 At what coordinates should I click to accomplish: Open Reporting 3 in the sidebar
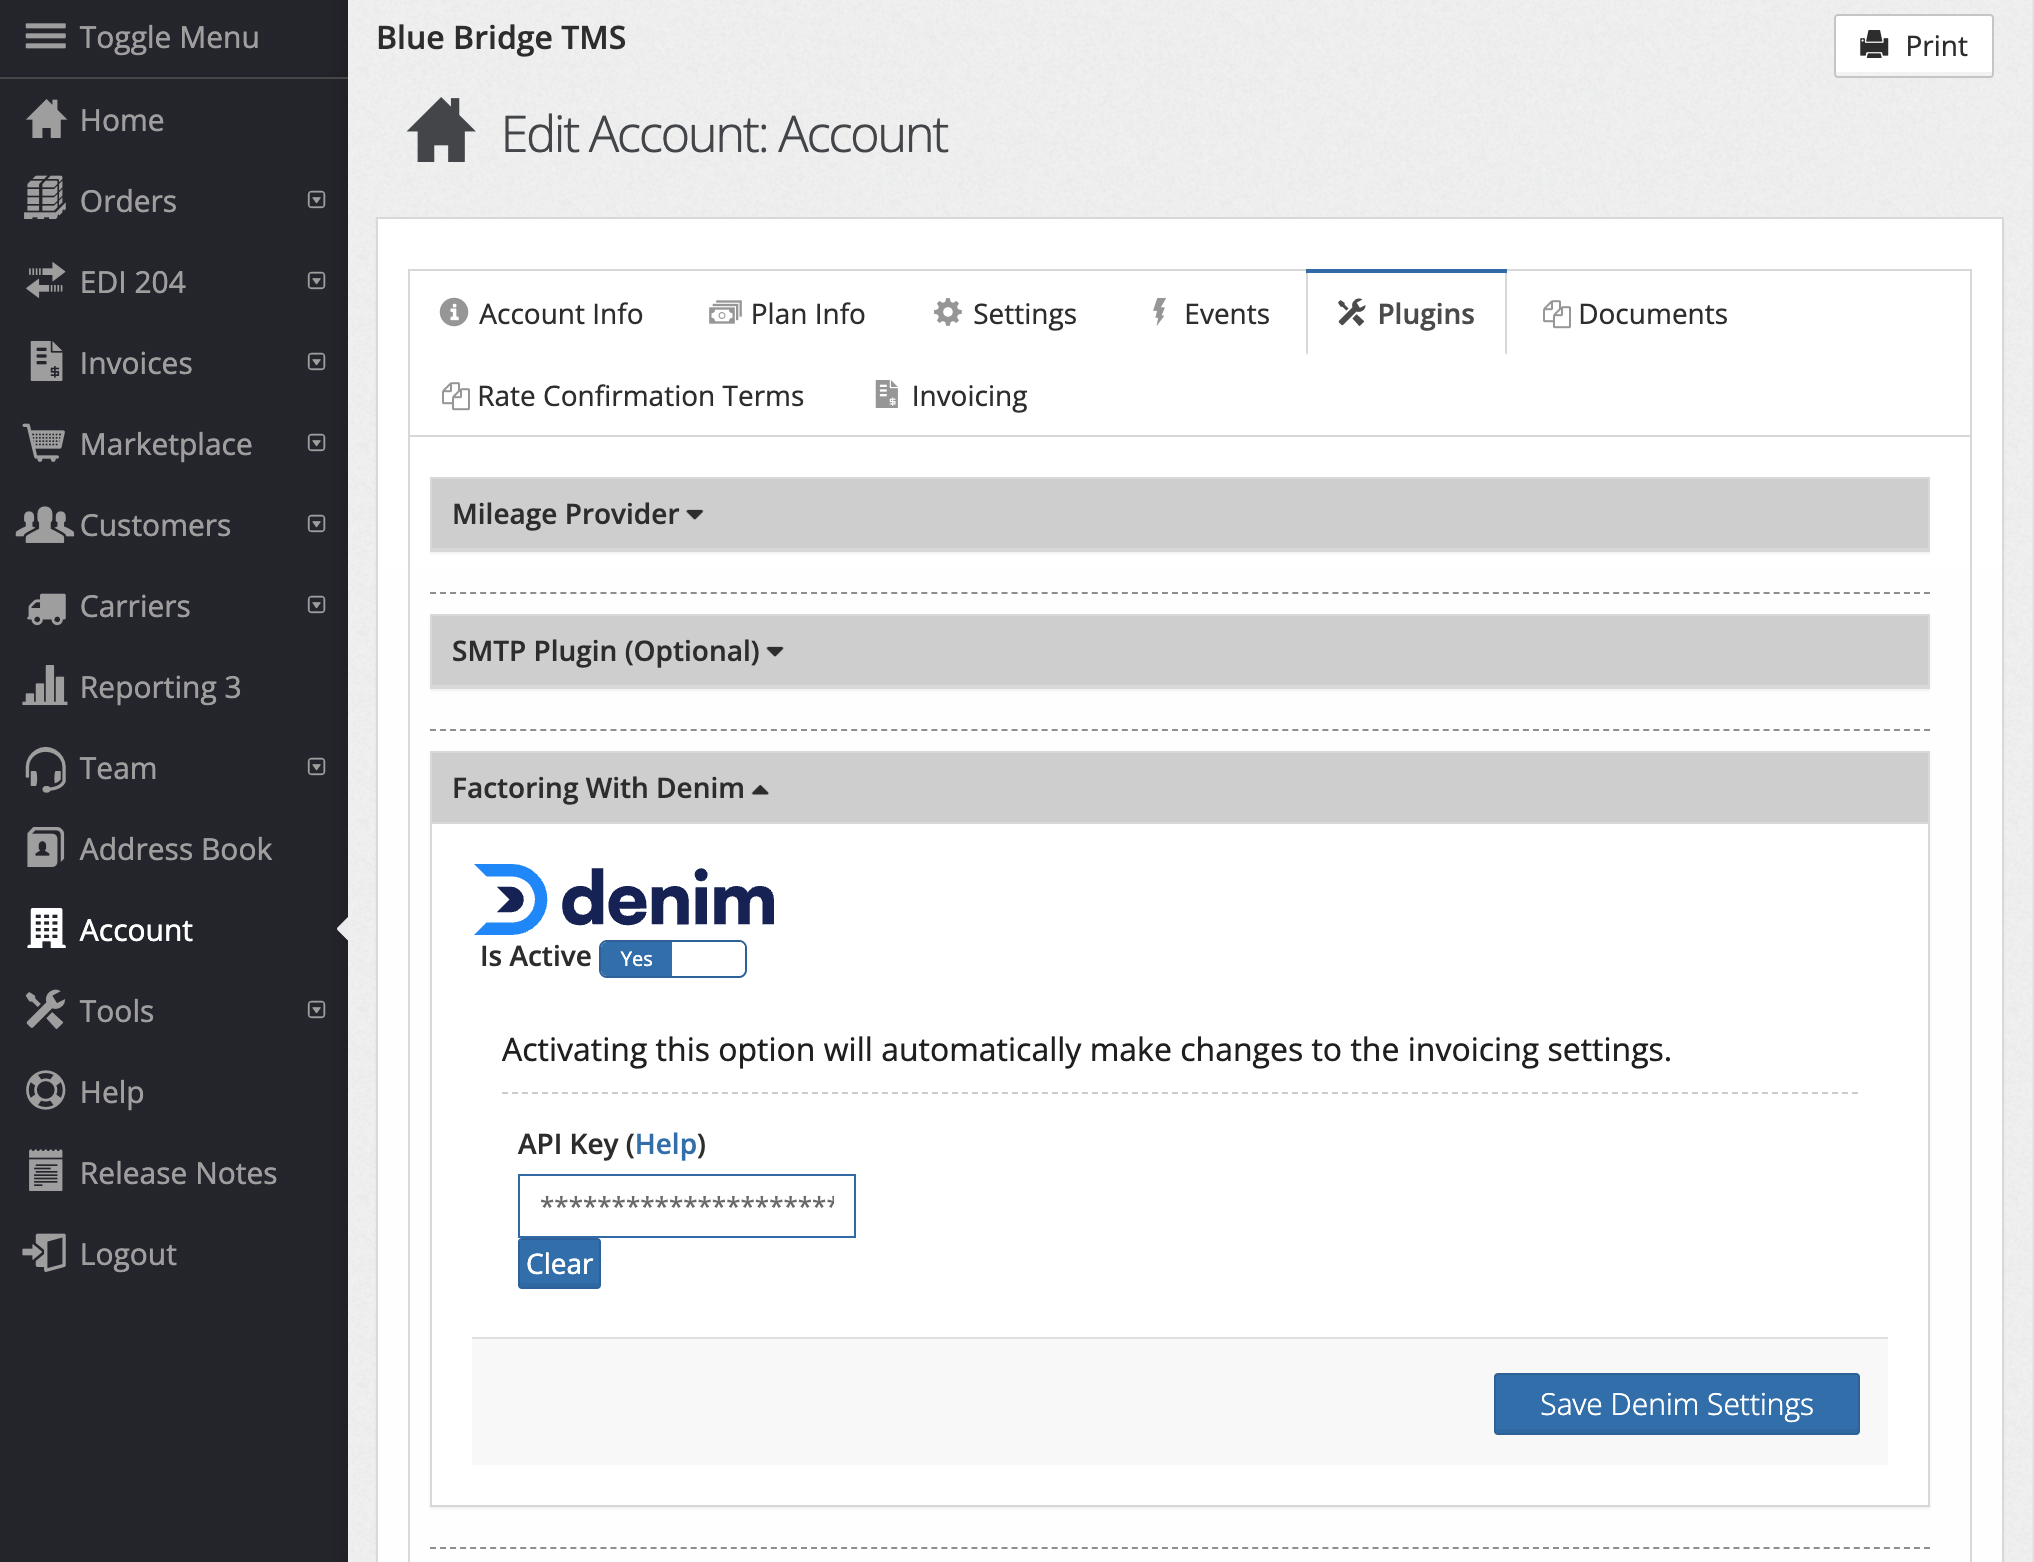pyautogui.click(x=160, y=687)
